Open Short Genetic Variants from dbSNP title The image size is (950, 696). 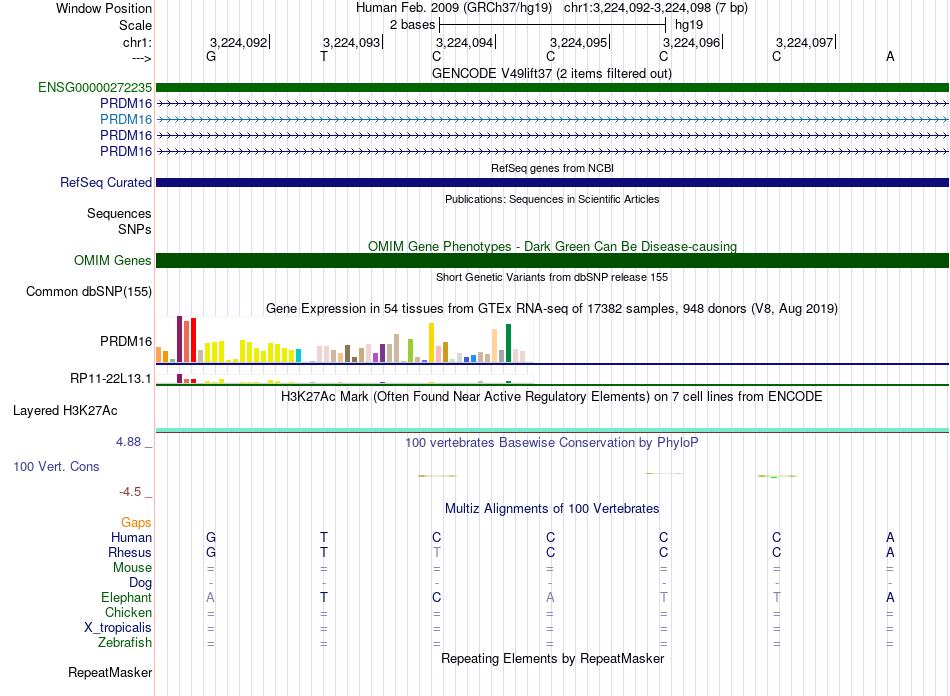[552, 277]
